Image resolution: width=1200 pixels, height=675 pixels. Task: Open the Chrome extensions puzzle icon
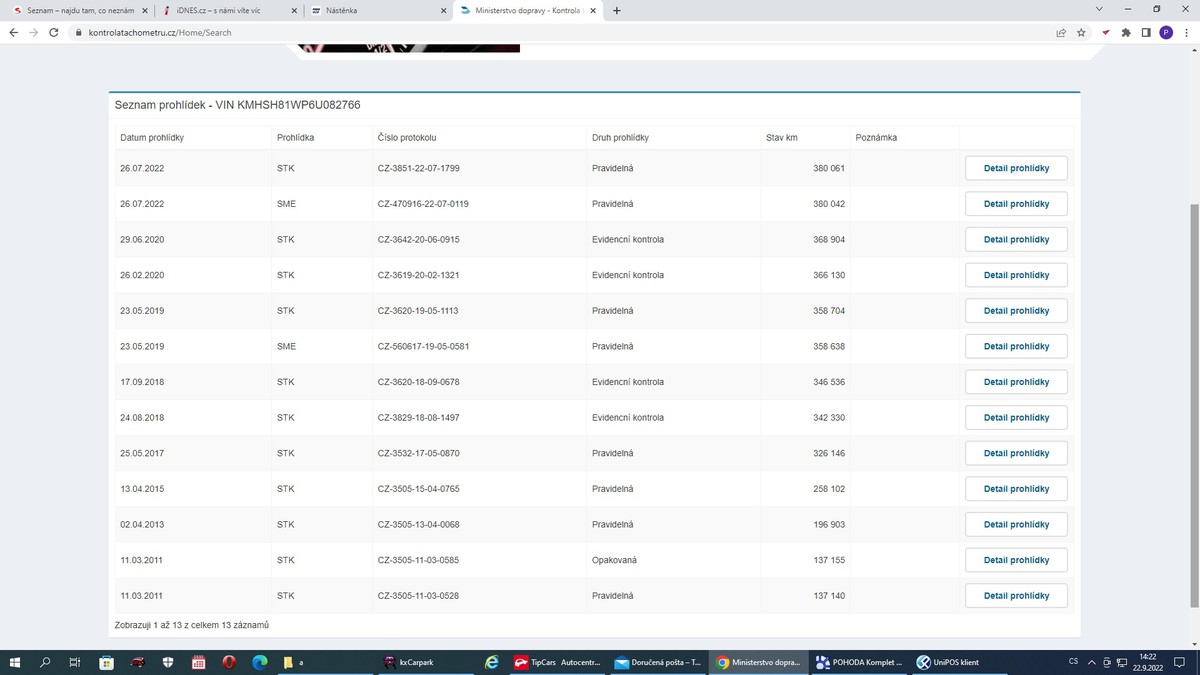click(1126, 32)
